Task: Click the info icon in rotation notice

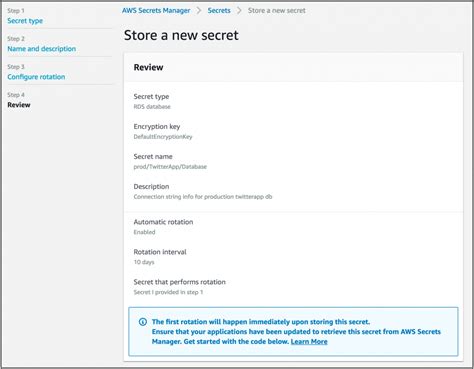Action: pos(143,322)
